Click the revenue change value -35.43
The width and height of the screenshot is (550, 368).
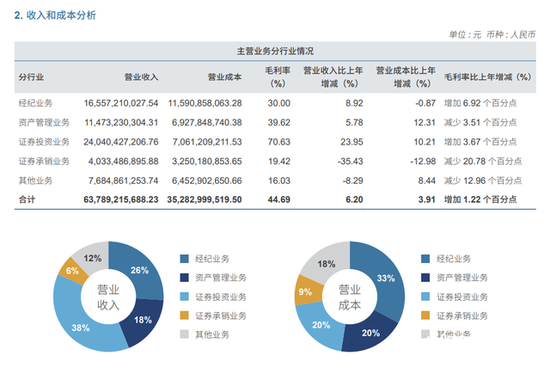[x=350, y=161]
